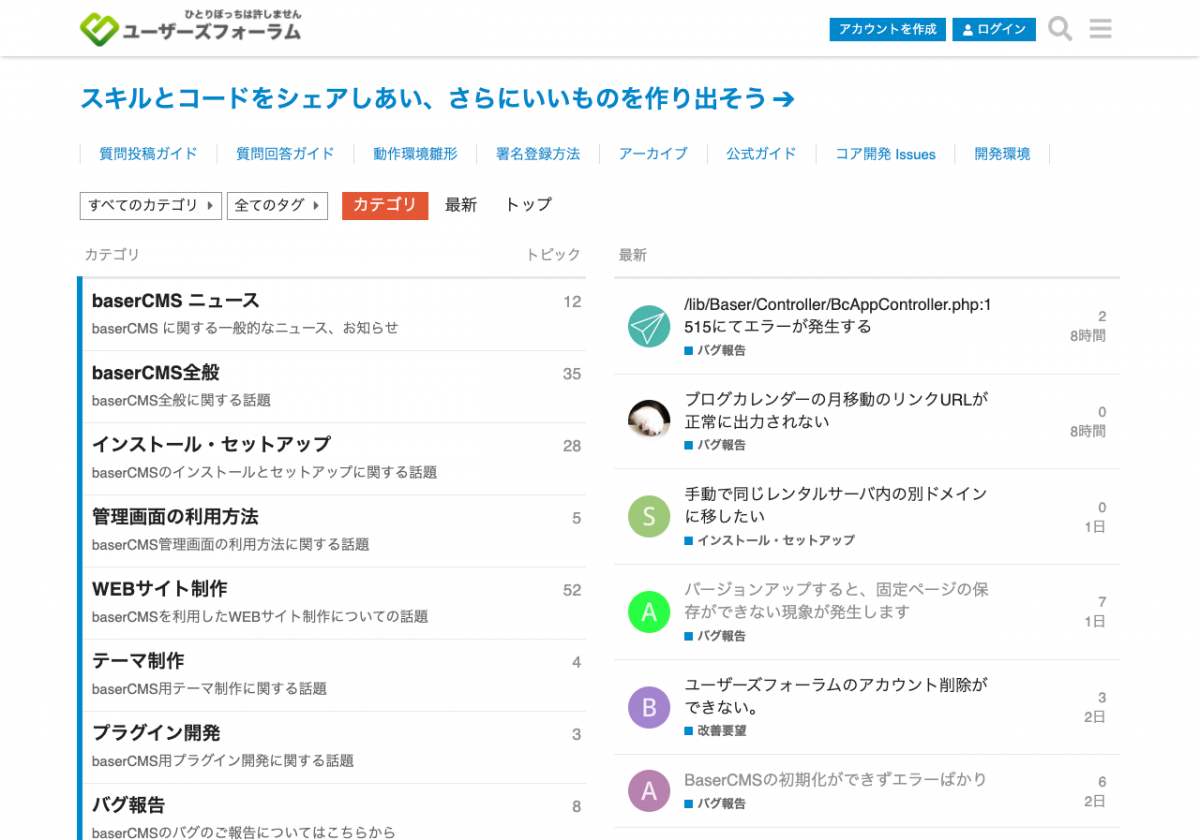Open the search with the magnifier icon
Viewport: 1200px width, 840px height.
coord(1059,29)
